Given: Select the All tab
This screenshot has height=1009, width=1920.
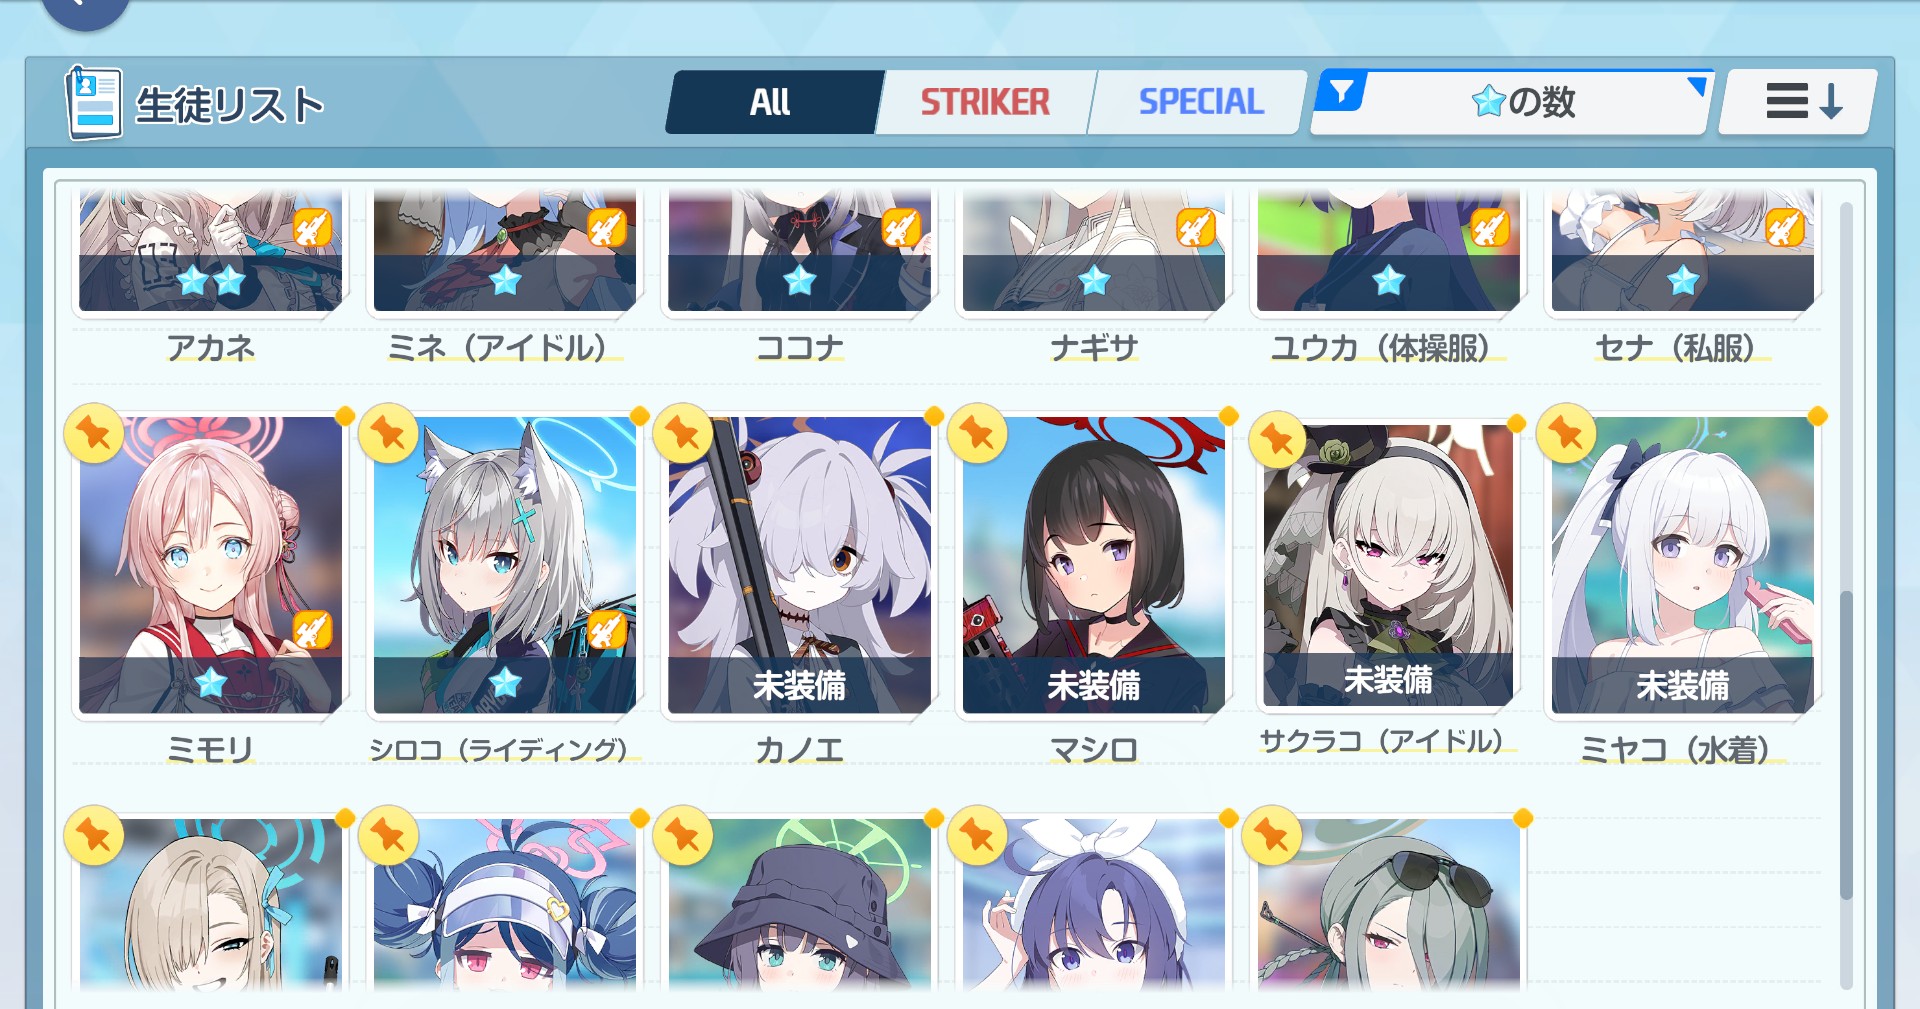Looking at the screenshot, I should pos(770,101).
